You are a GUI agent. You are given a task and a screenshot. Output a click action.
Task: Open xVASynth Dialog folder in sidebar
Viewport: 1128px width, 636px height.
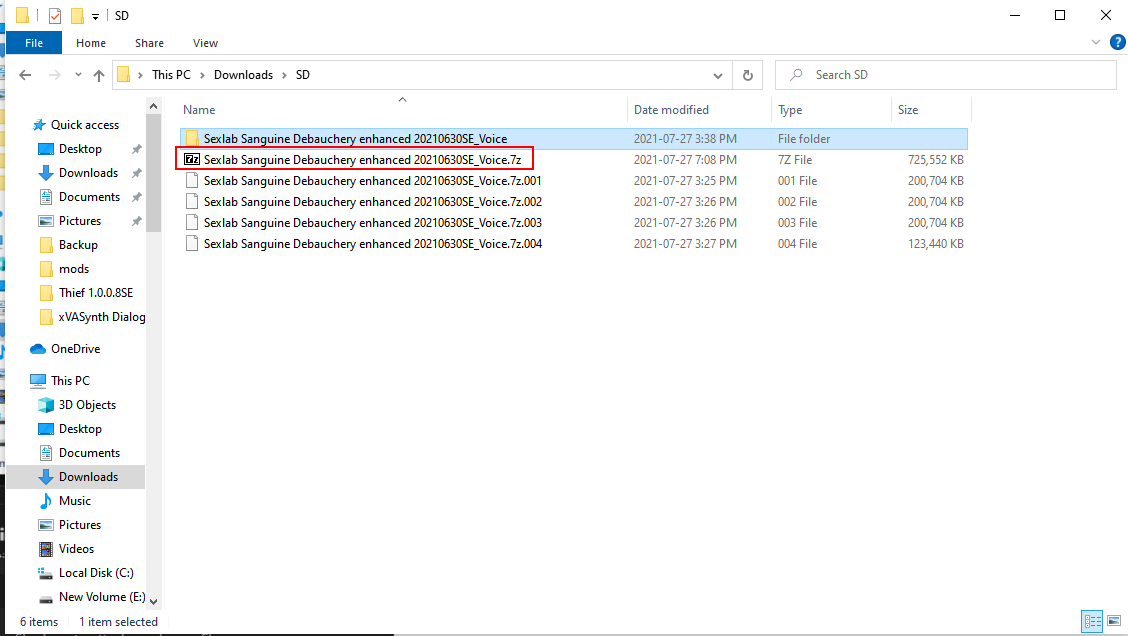coord(101,317)
